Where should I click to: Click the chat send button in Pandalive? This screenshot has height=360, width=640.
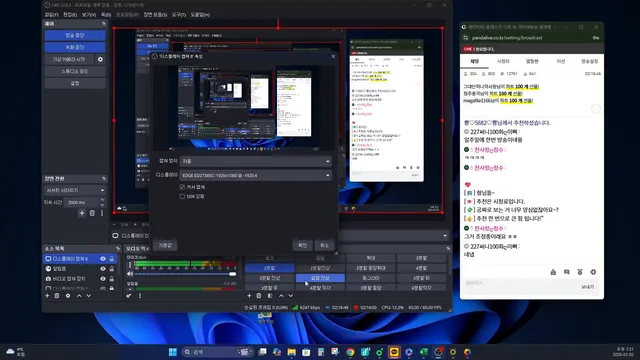coord(587,287)
